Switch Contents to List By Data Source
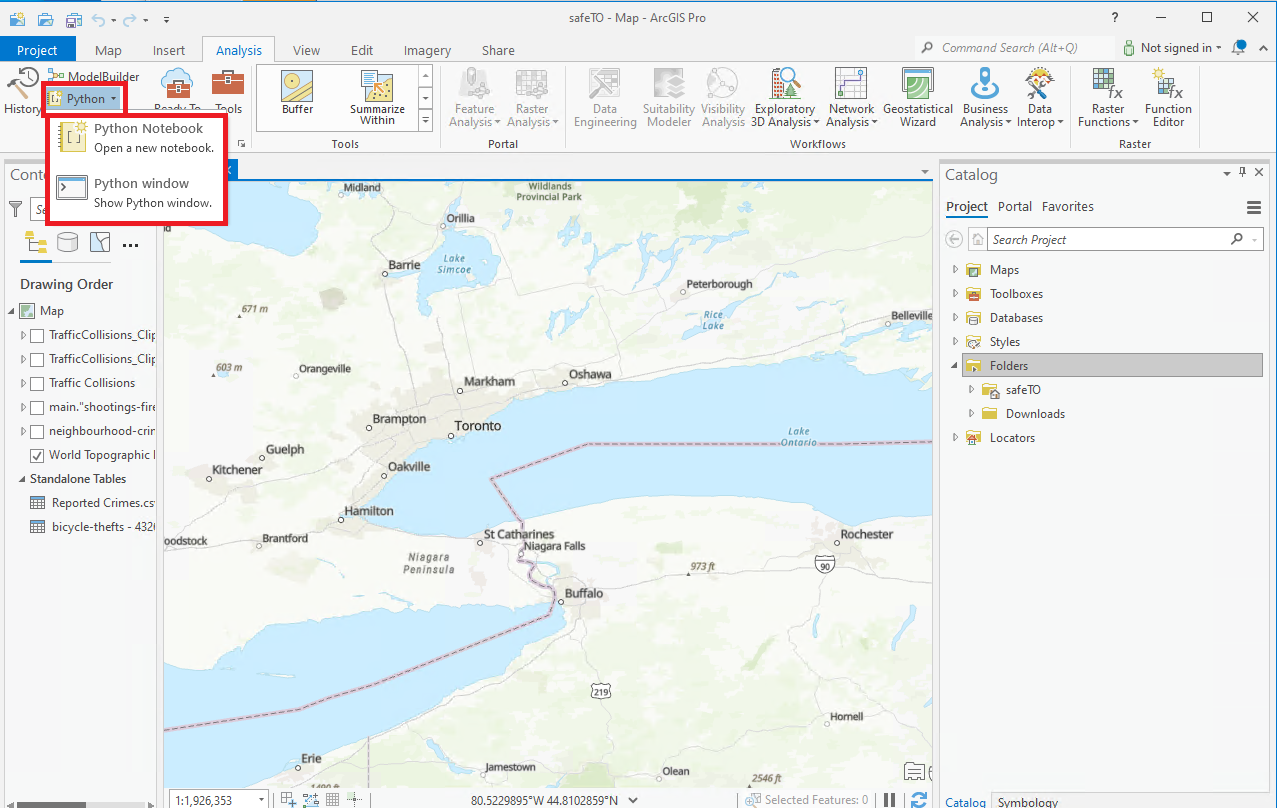The height and width of the screenshot is (808, 1280). click(67, 242)
